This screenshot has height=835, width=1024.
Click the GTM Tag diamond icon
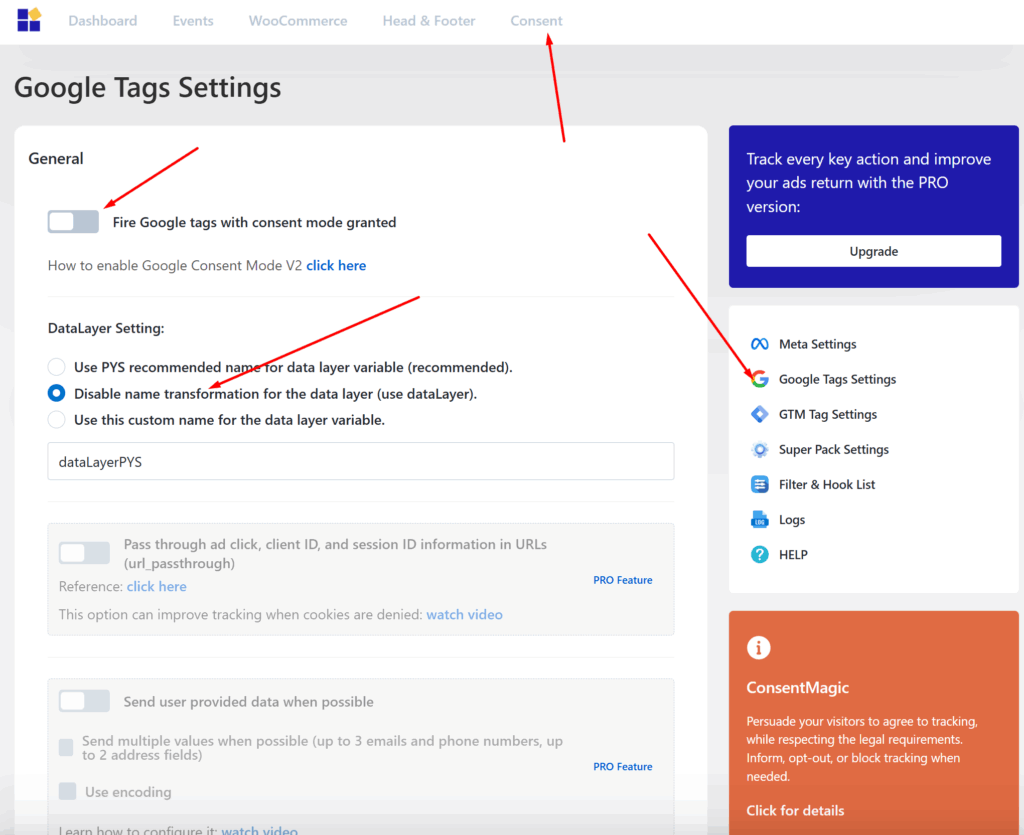(760, 414)
